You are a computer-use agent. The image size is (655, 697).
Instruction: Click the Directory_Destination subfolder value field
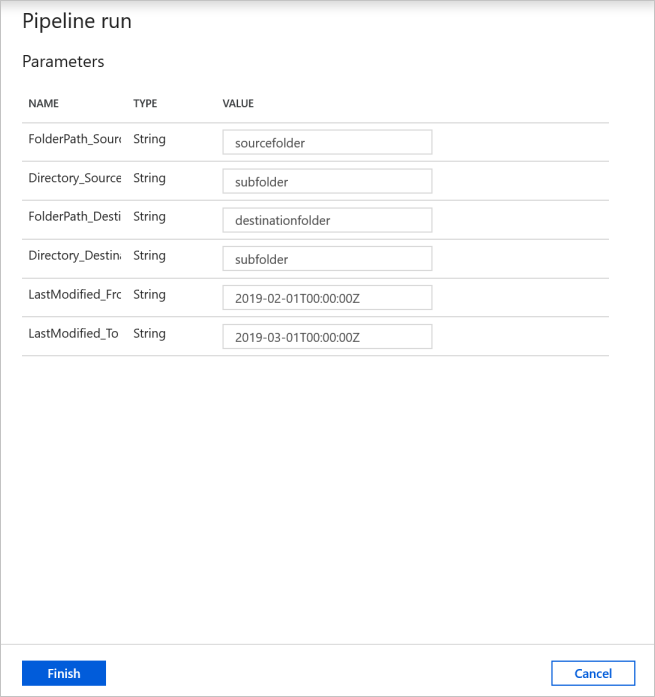click(x=327, y=259)
